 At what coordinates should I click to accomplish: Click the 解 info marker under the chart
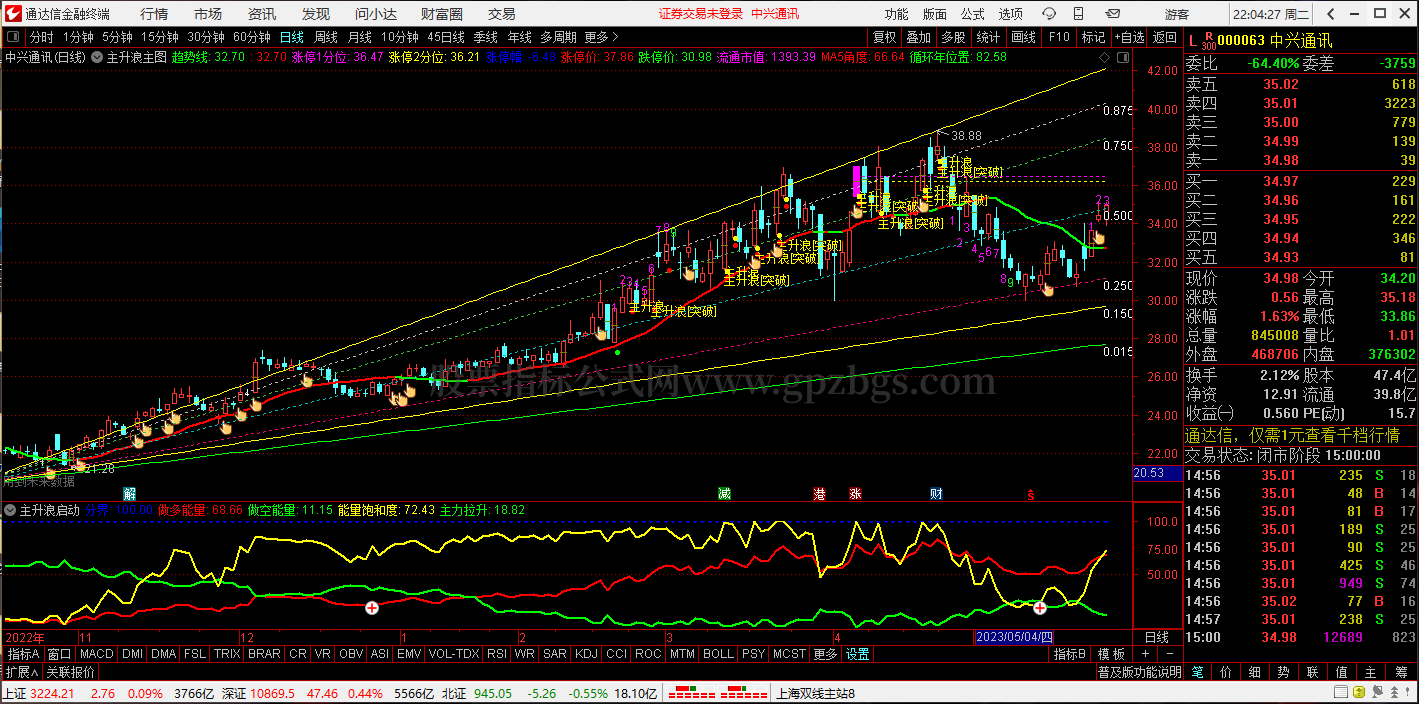[x=130, y=494]
